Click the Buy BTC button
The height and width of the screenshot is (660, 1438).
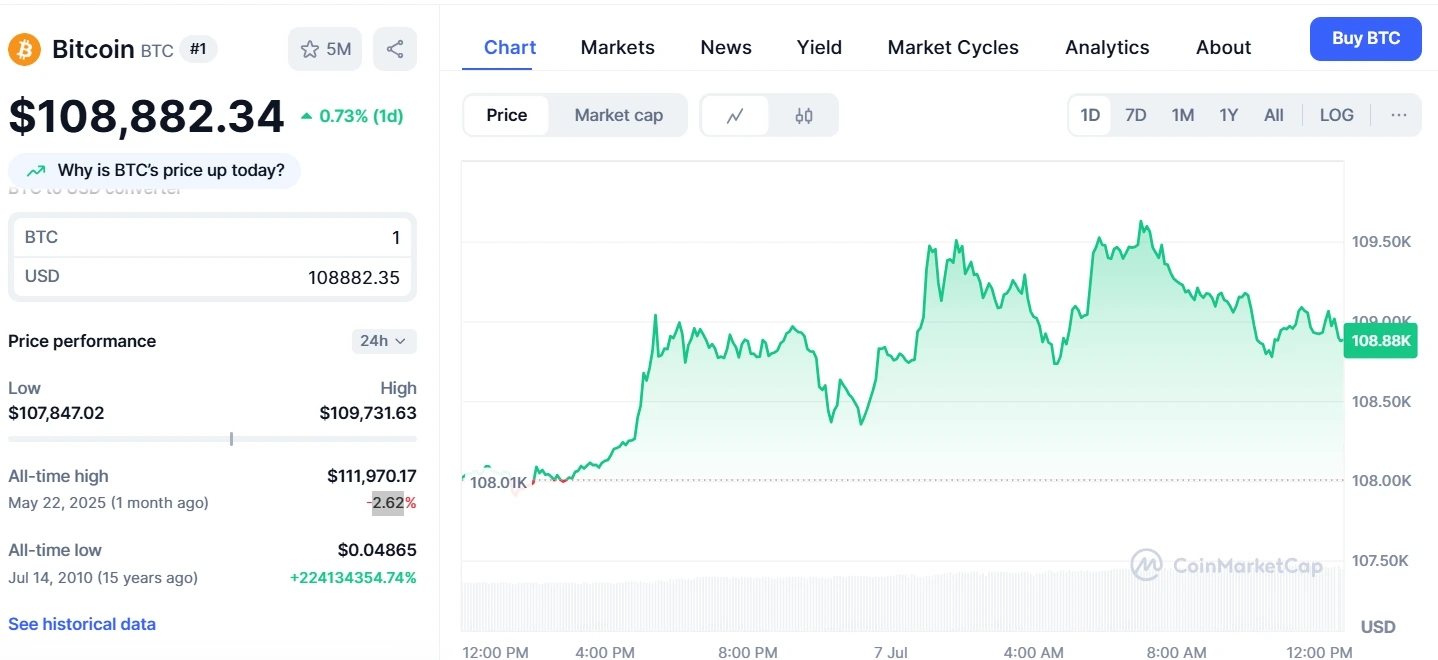1366,39
